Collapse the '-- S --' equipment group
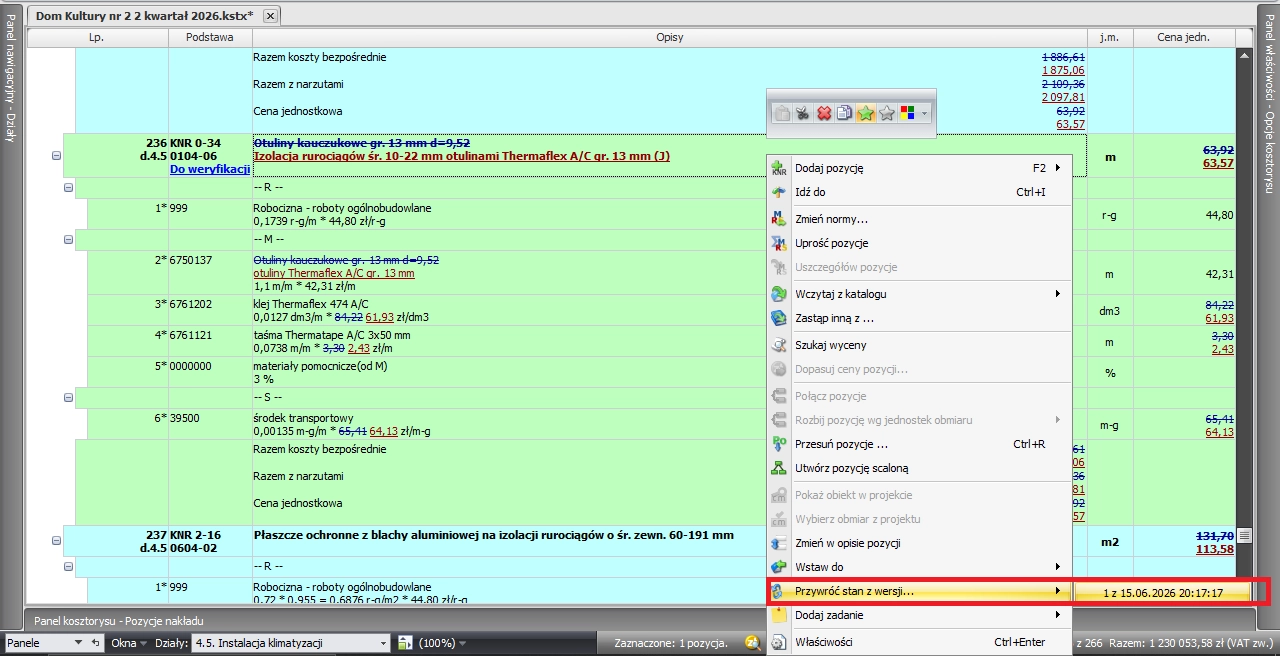Screen dimensions: 1280x656 (x=69, y=397)
